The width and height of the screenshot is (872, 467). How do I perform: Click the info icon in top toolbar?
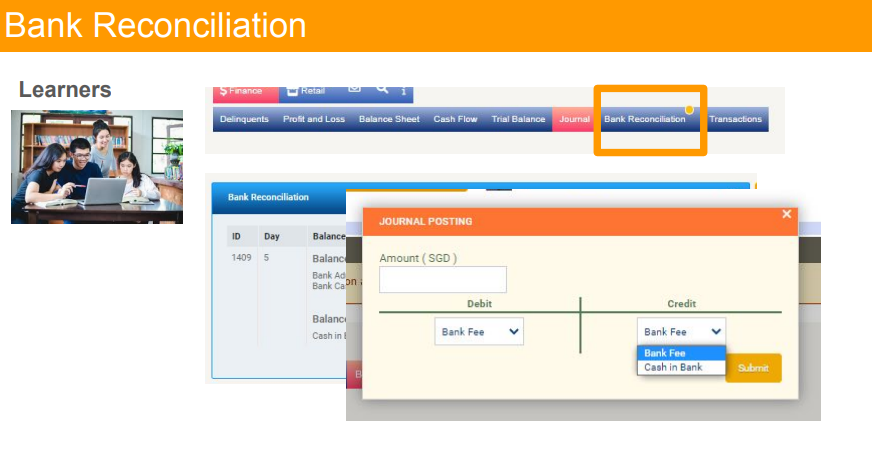pyautogui.click(x=404, y=91)
